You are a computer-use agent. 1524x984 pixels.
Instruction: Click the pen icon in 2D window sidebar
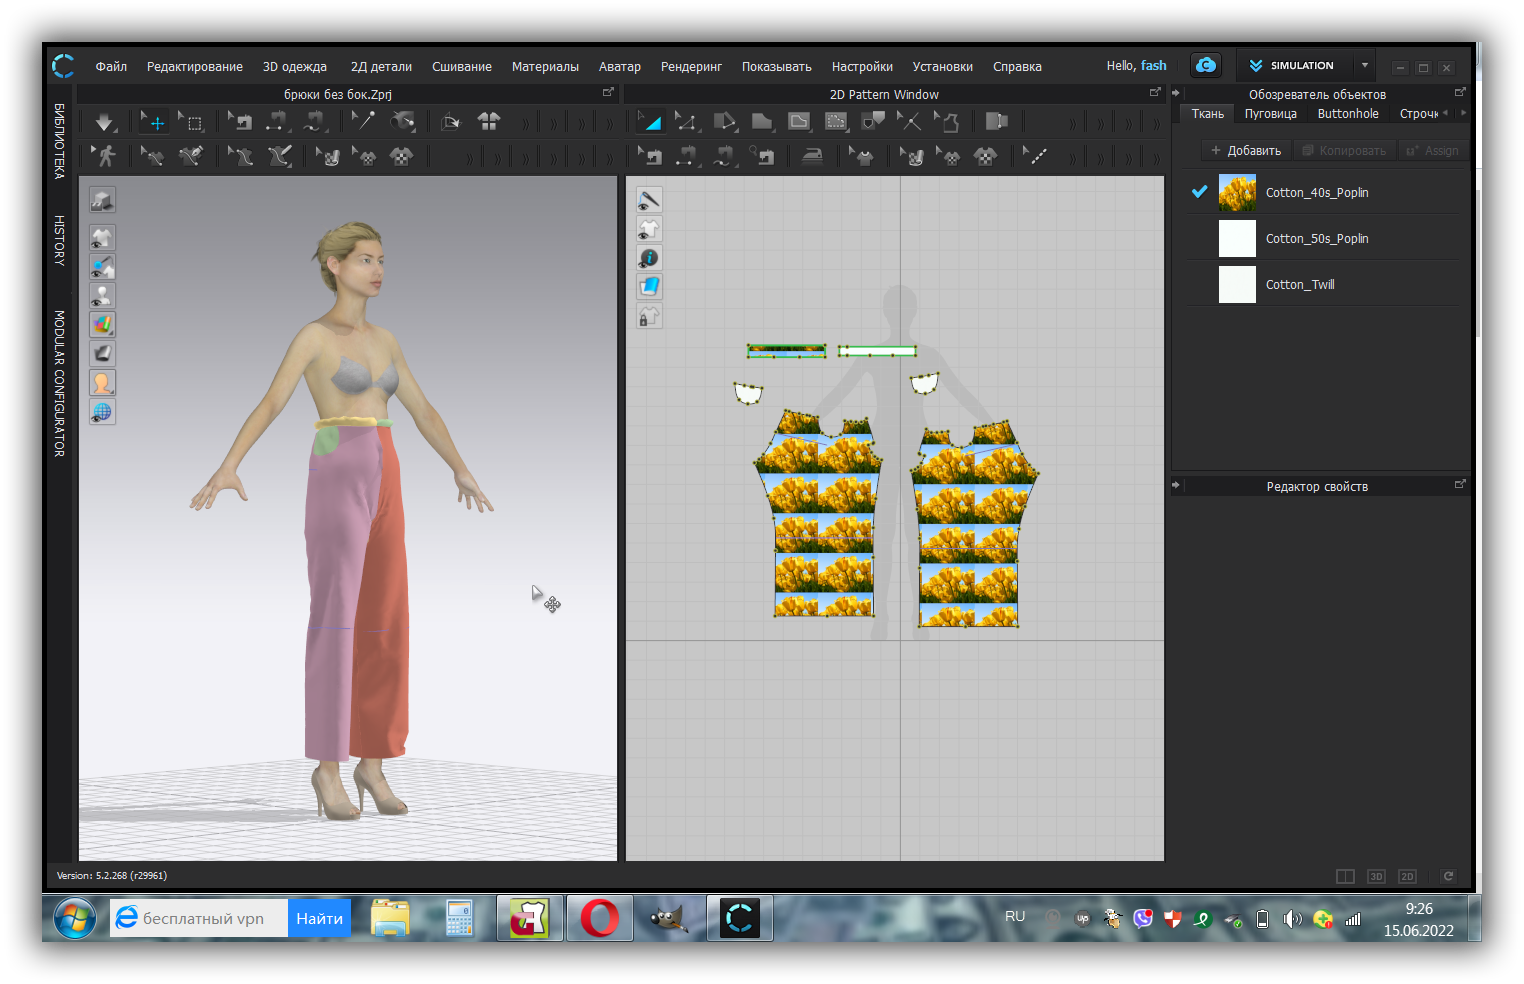click(x=649, y=200)
